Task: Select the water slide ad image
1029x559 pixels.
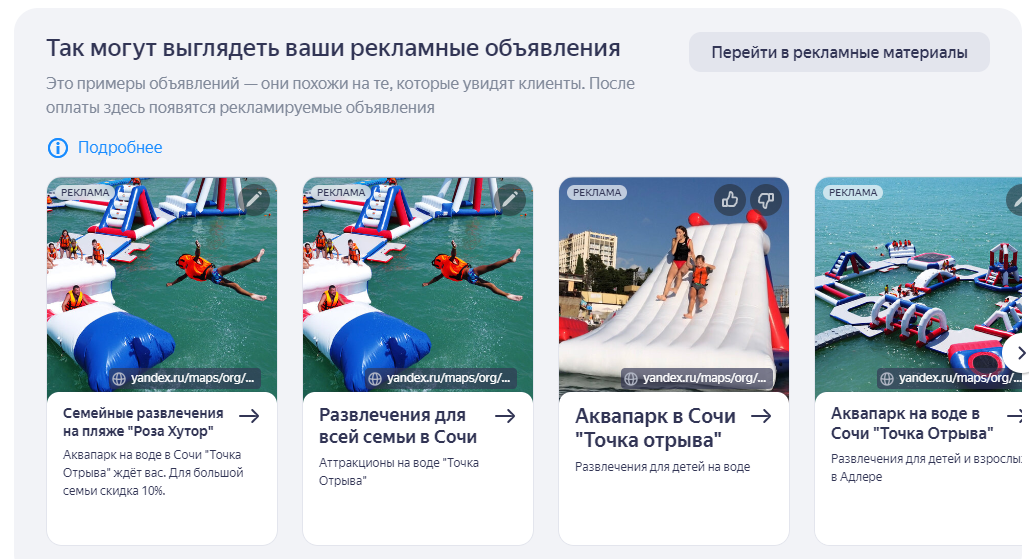Action: click(x=674, y=285)
